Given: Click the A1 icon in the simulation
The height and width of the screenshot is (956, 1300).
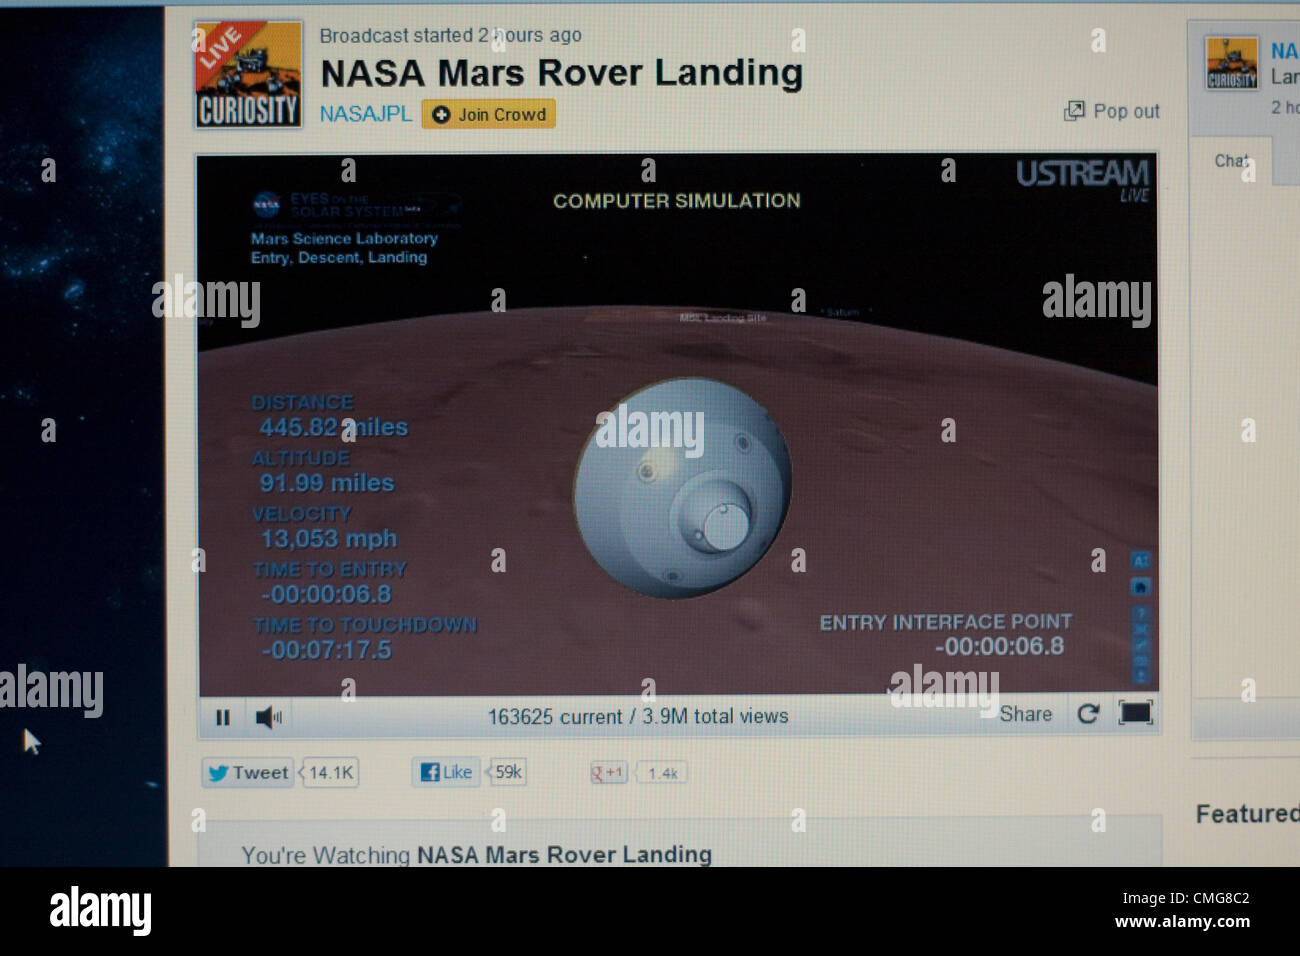Looking at the screenshot, I should [1140, 560].
